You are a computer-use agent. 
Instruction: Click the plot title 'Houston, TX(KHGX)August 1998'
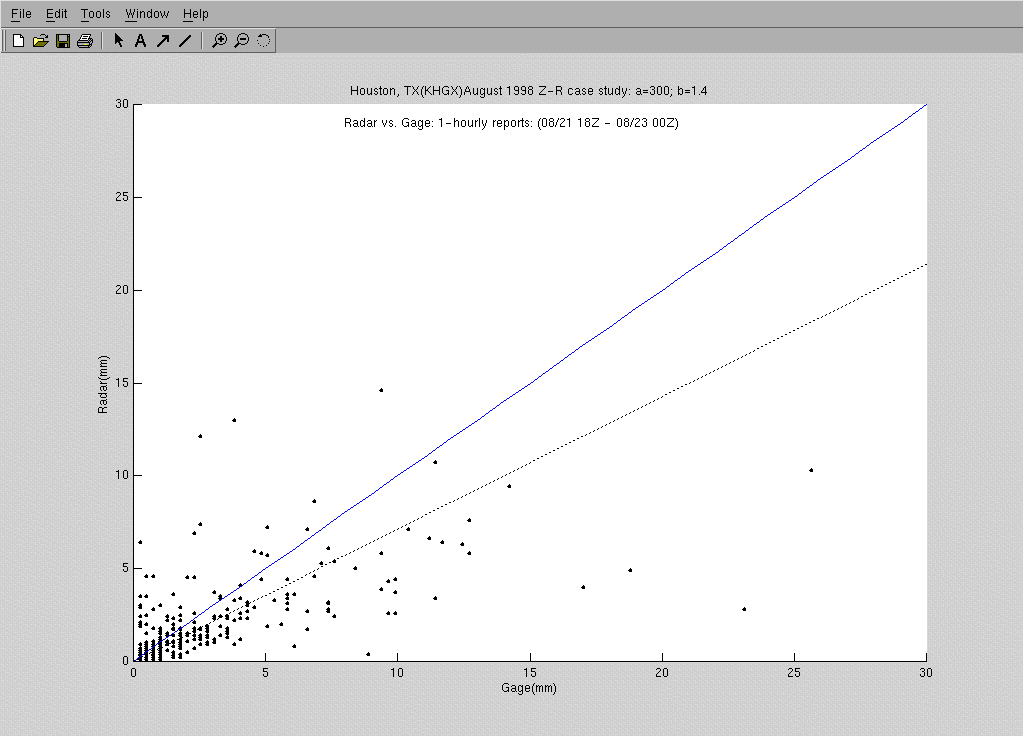[x=528, y=91]
